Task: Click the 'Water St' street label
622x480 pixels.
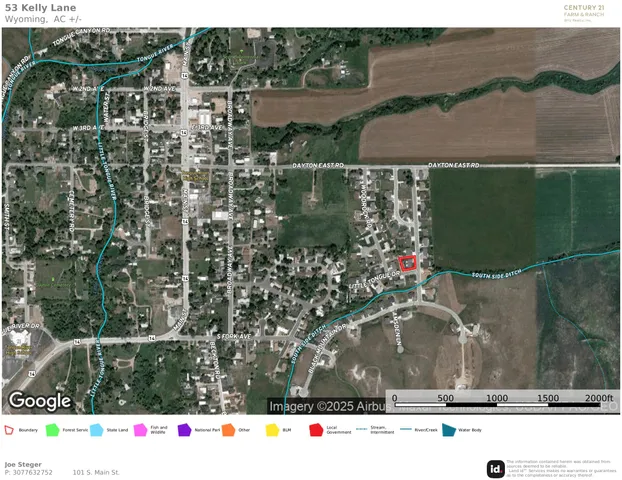Action: (106, 107)
